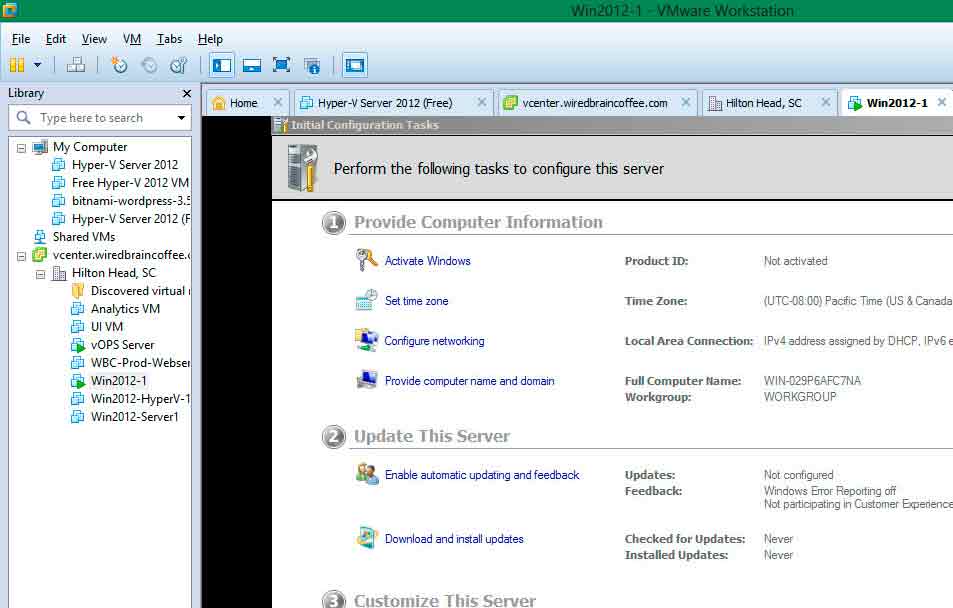Open the Edit menu
The height and width of the screenshot is (608, 953).
click(56, 39)
